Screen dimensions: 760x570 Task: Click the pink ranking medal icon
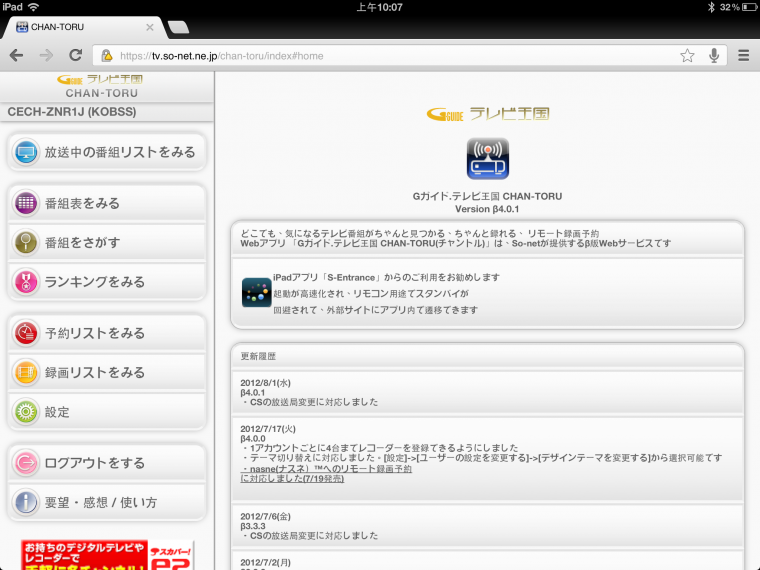(26, 282)
